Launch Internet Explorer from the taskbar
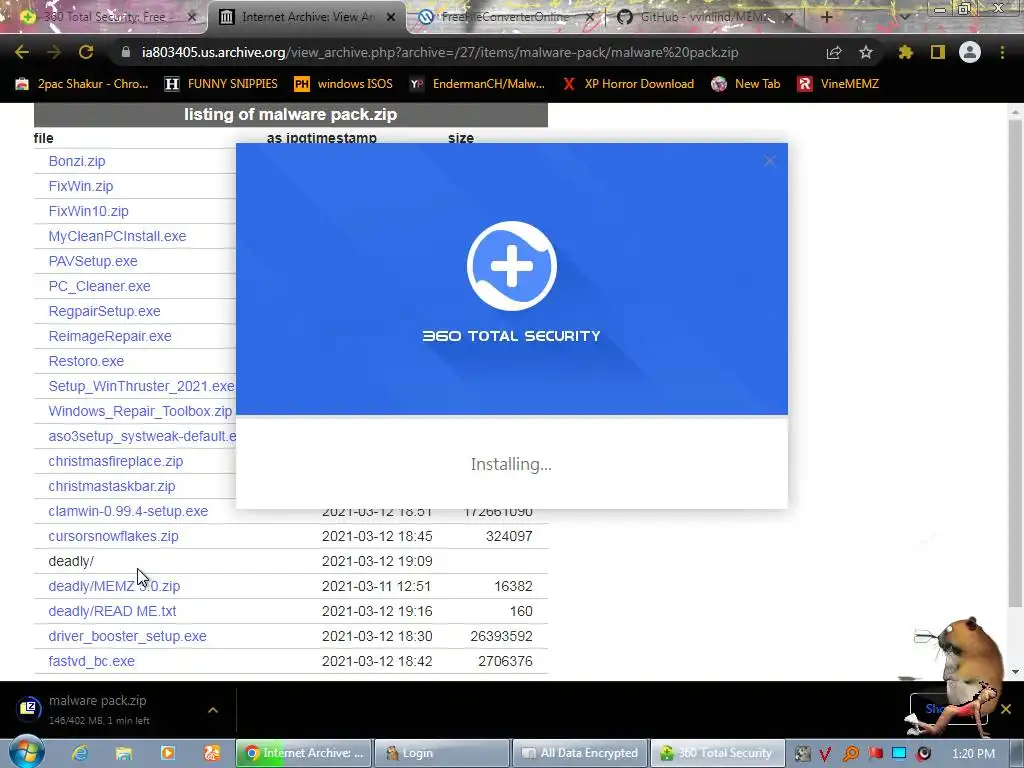The width and height of the screenshot is (1024, 768). click(80, 753)
